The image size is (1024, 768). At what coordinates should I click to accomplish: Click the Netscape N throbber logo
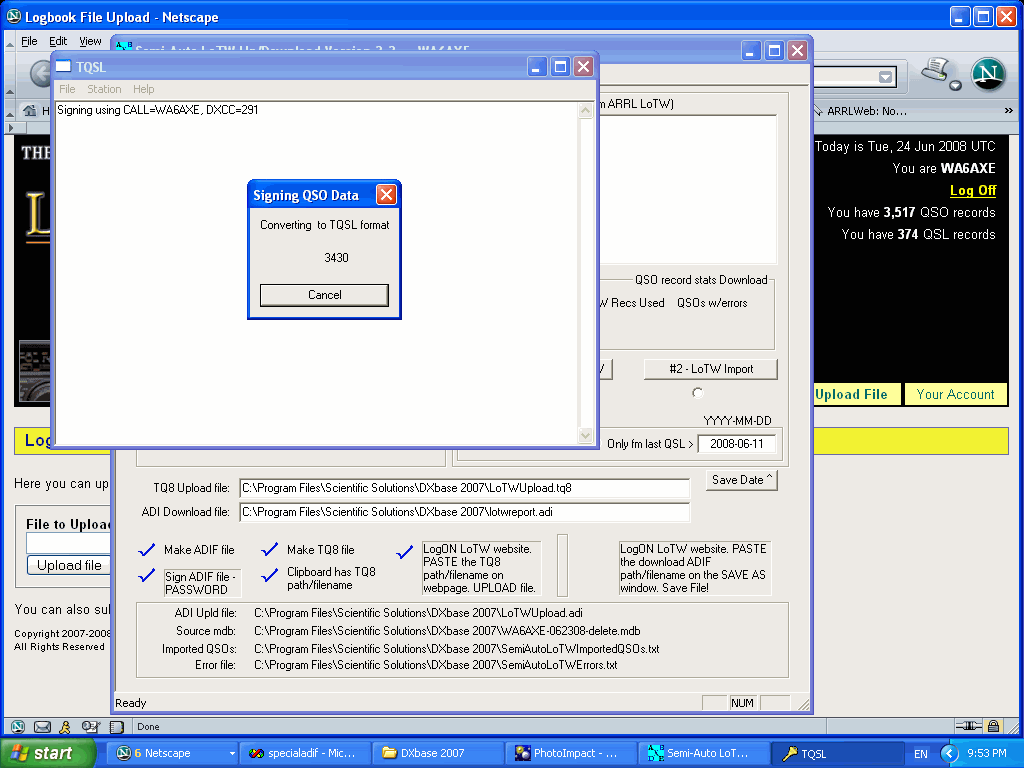pos(987,74)
